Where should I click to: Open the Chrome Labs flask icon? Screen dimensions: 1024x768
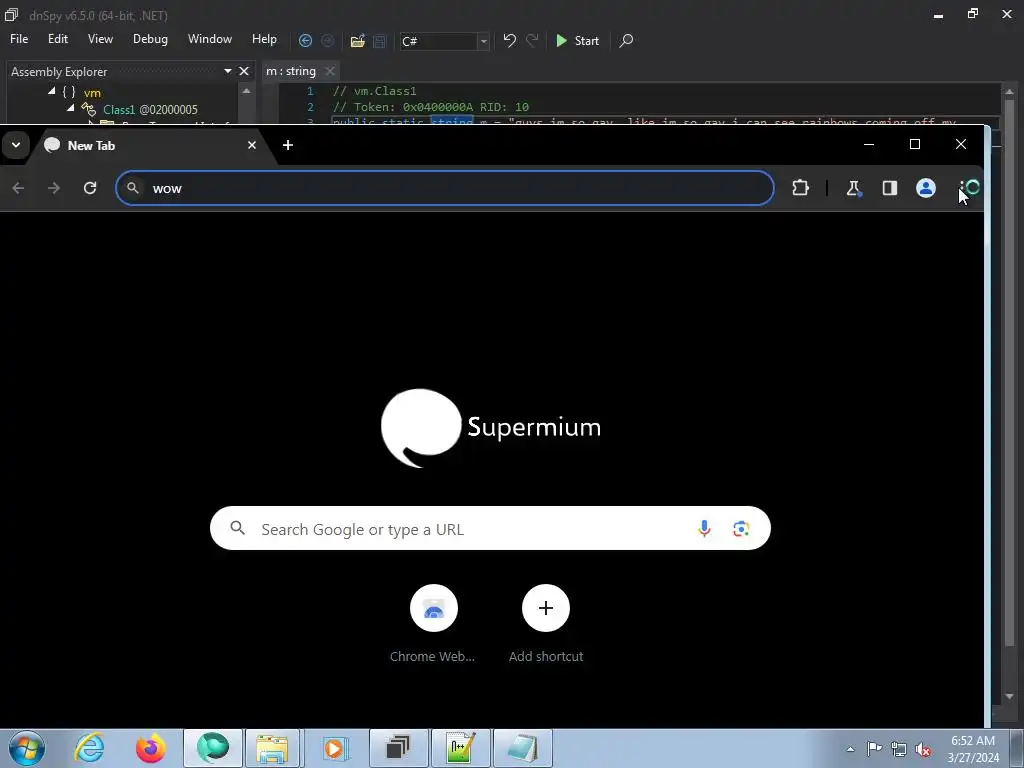(x=854, y=188)
